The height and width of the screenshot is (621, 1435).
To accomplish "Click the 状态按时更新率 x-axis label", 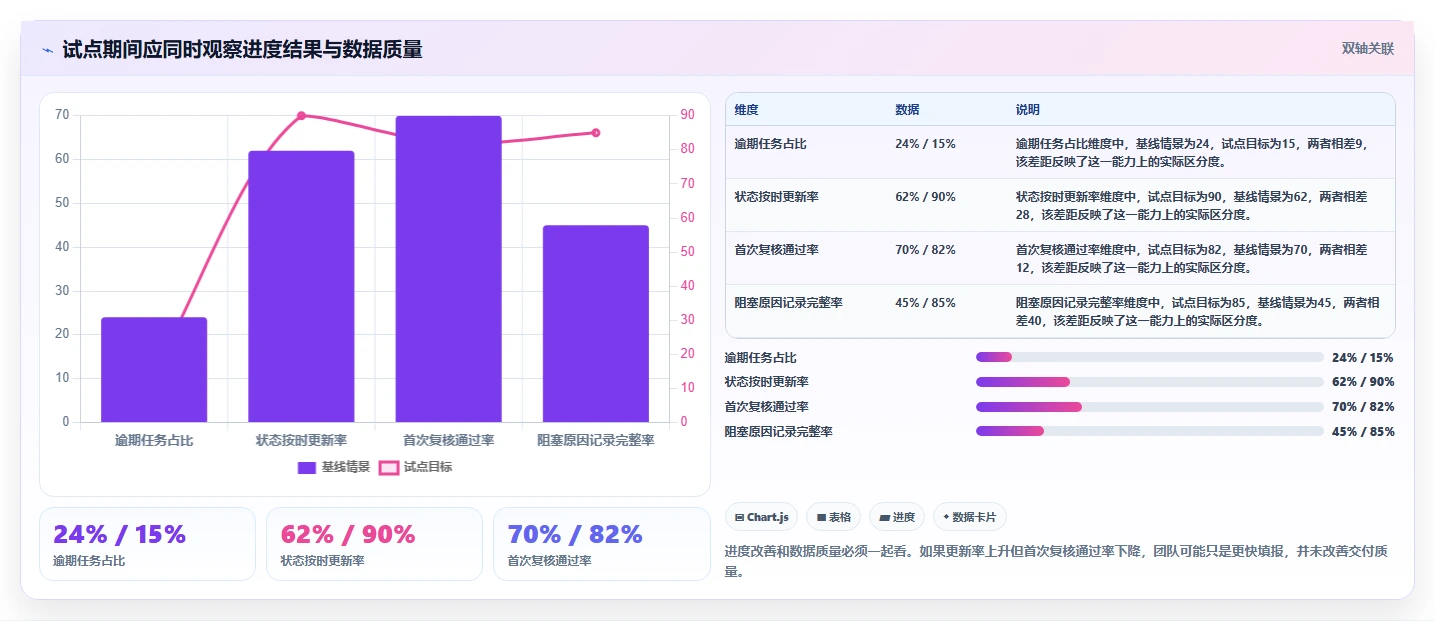I will point(301,440).
